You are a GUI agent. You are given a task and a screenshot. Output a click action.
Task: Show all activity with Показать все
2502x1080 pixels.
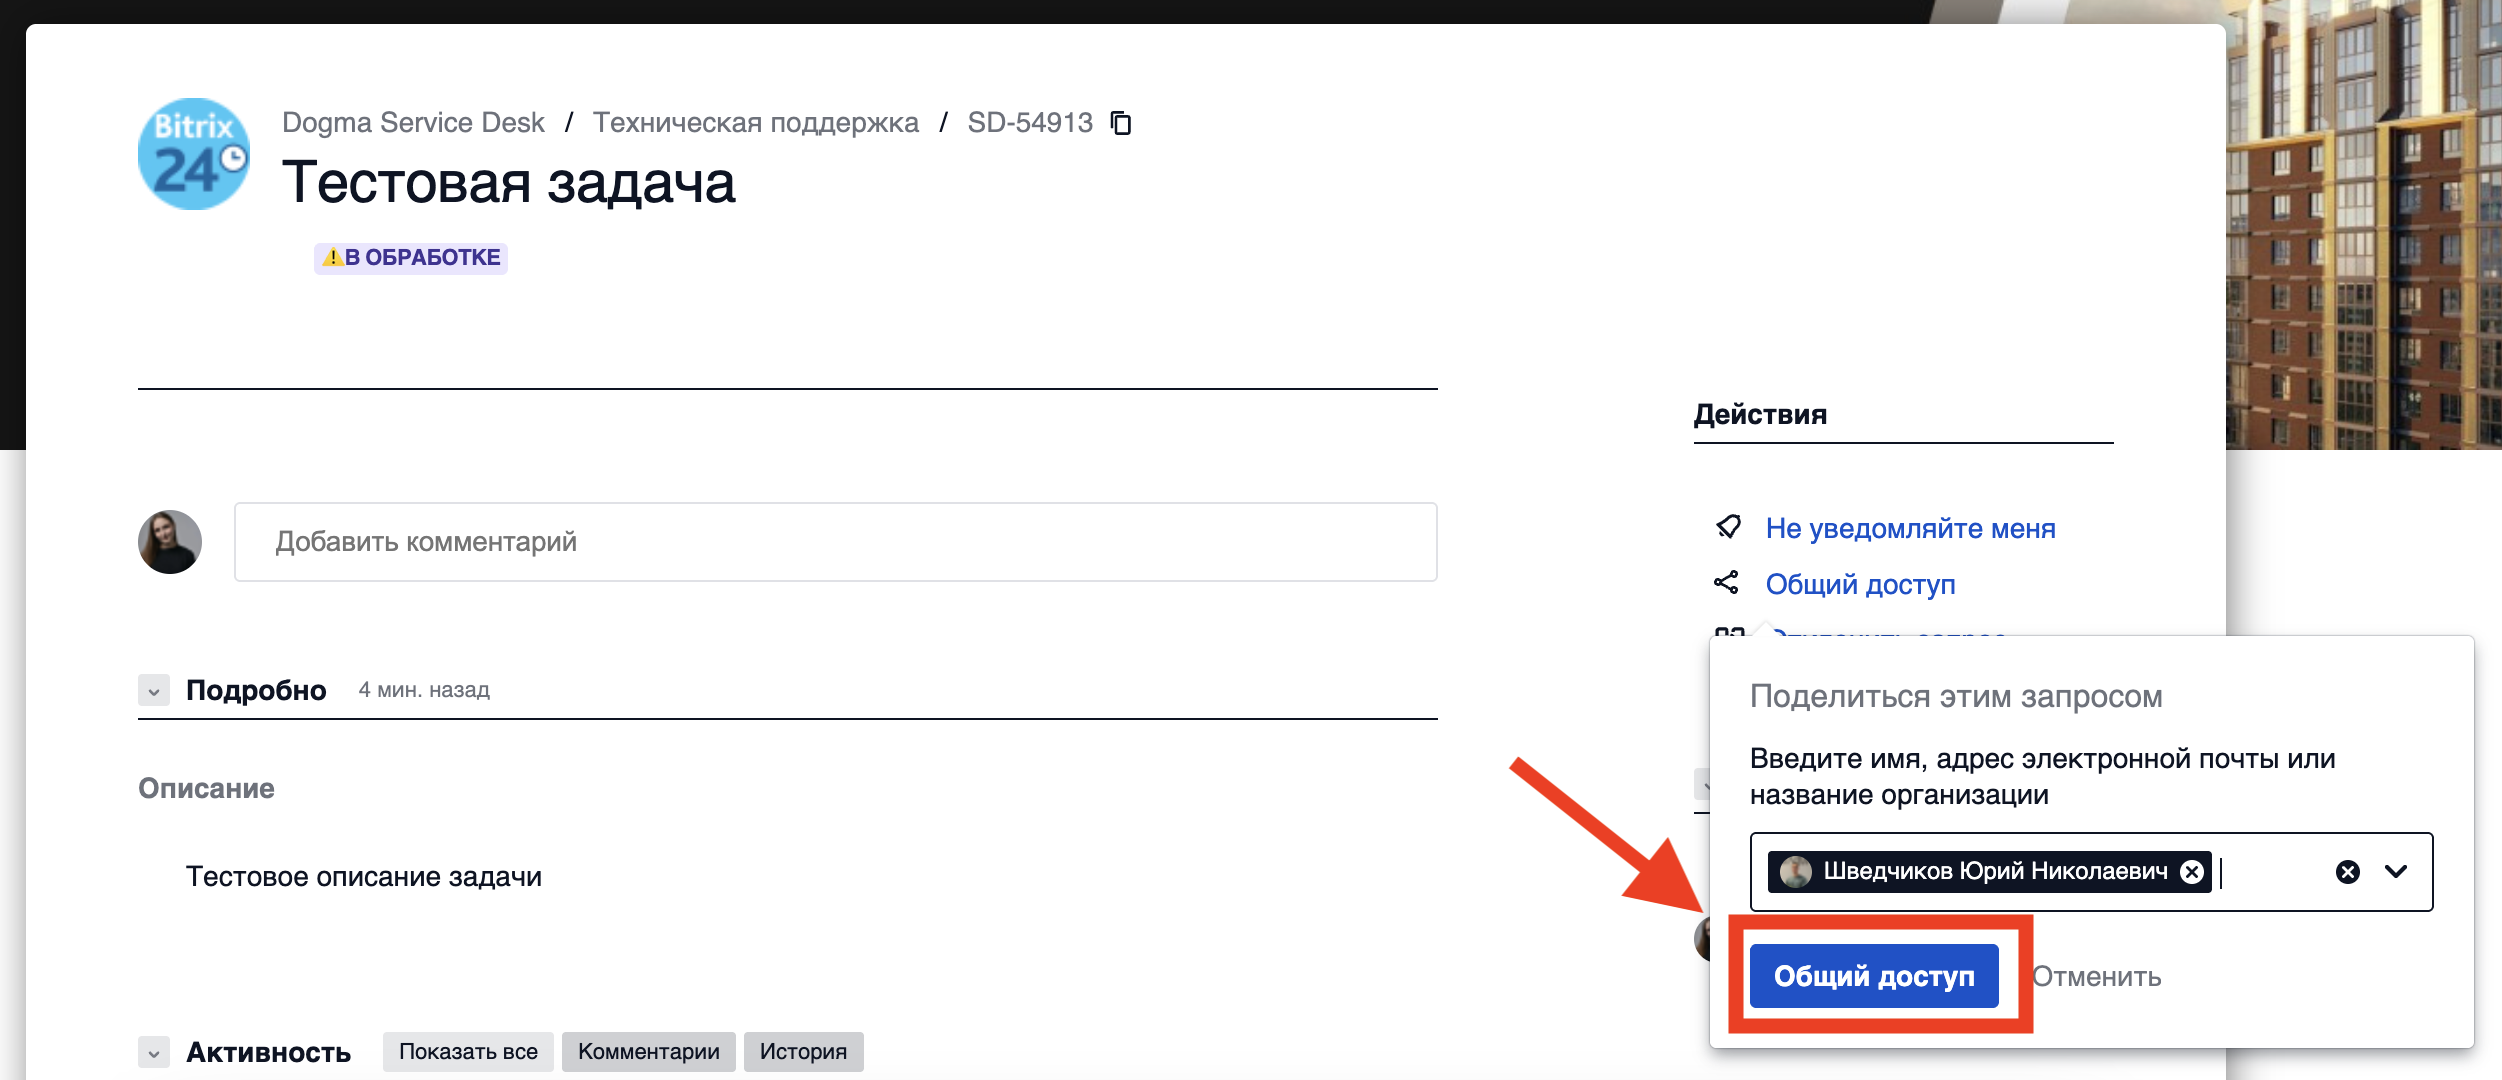click(468, 1052)
